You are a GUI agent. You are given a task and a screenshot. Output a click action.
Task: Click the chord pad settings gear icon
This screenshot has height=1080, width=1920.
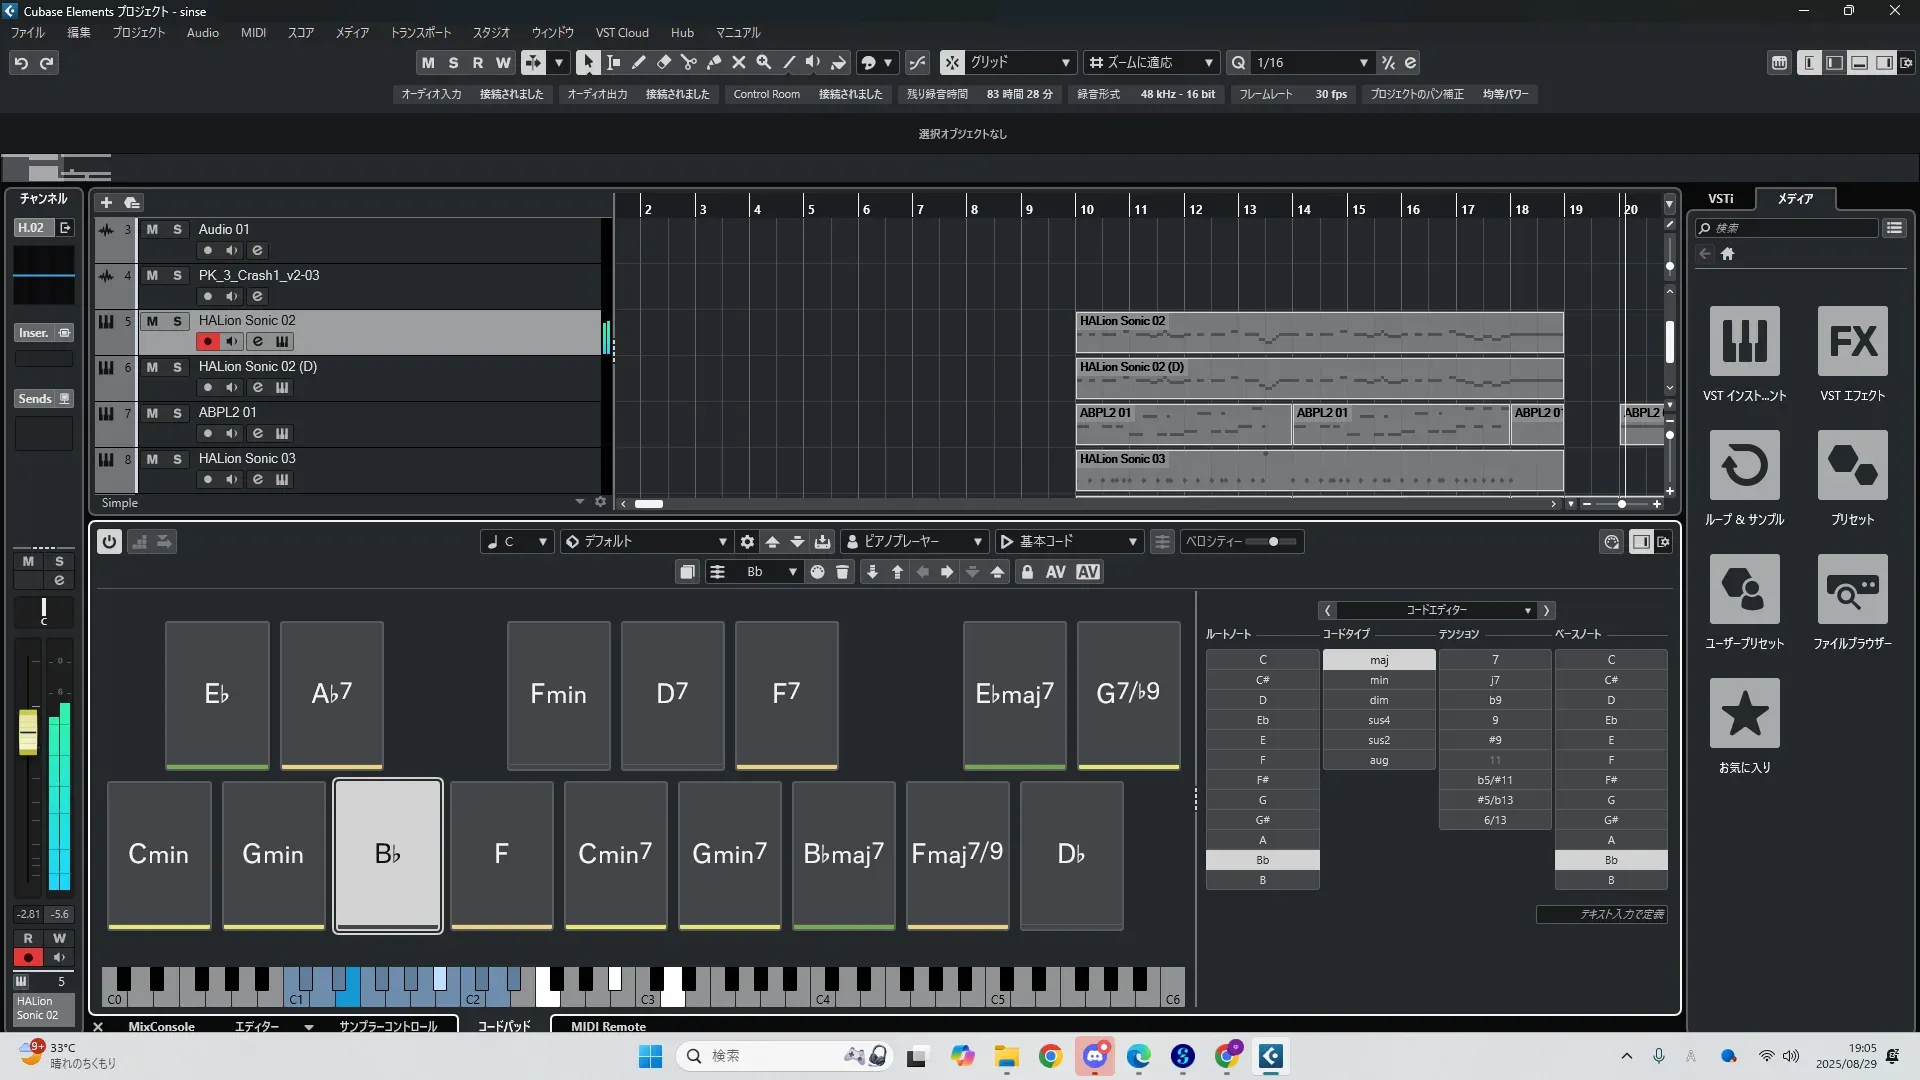point(747,542)
